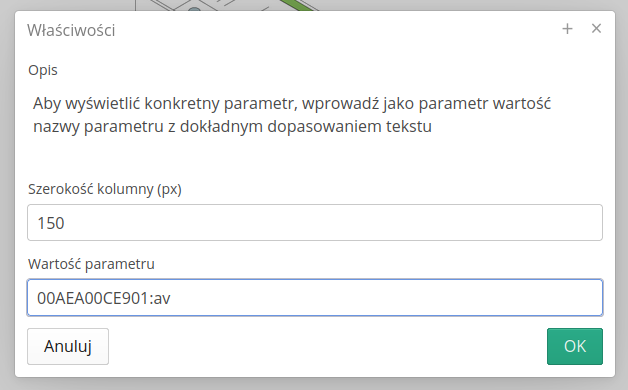The width and height of the screenshot is (628, 390).
Task: Click the 00AEA00CE901:av text in parameter field
Action: 104,298
